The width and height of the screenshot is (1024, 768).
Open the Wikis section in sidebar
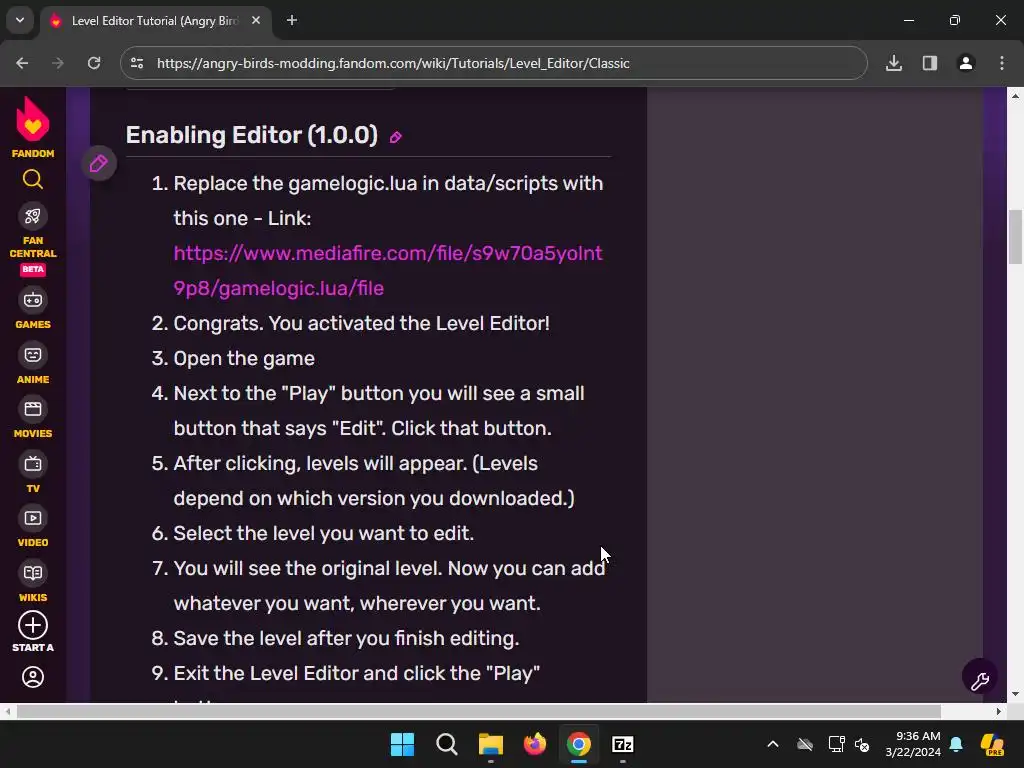coord(33,581)
